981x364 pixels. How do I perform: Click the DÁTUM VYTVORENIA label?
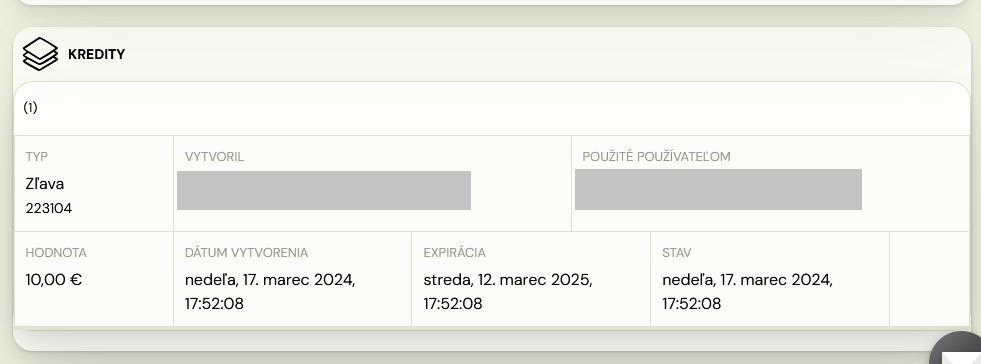tap(247, 253)
